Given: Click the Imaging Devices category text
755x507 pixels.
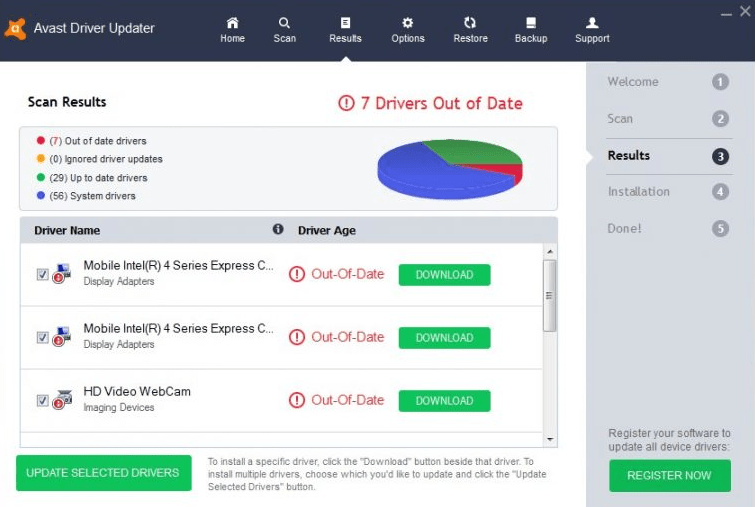Looking at the screenshot, I should [119, 407].
